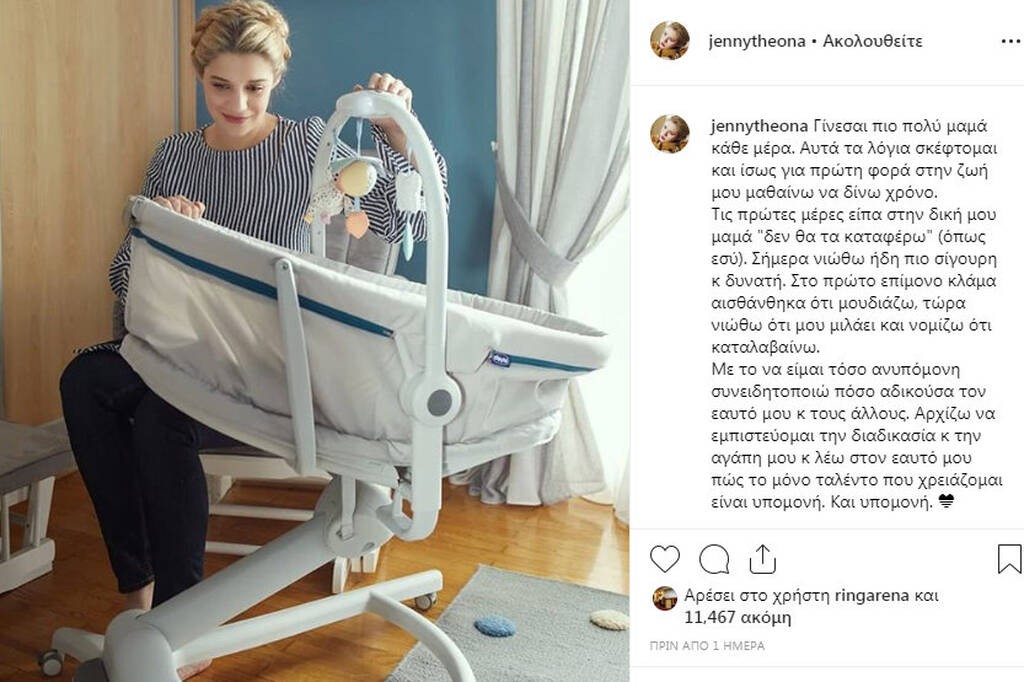Click the black heart emoji ending the caption
This screenshot has width=1024, height=682.
[946, 502]
